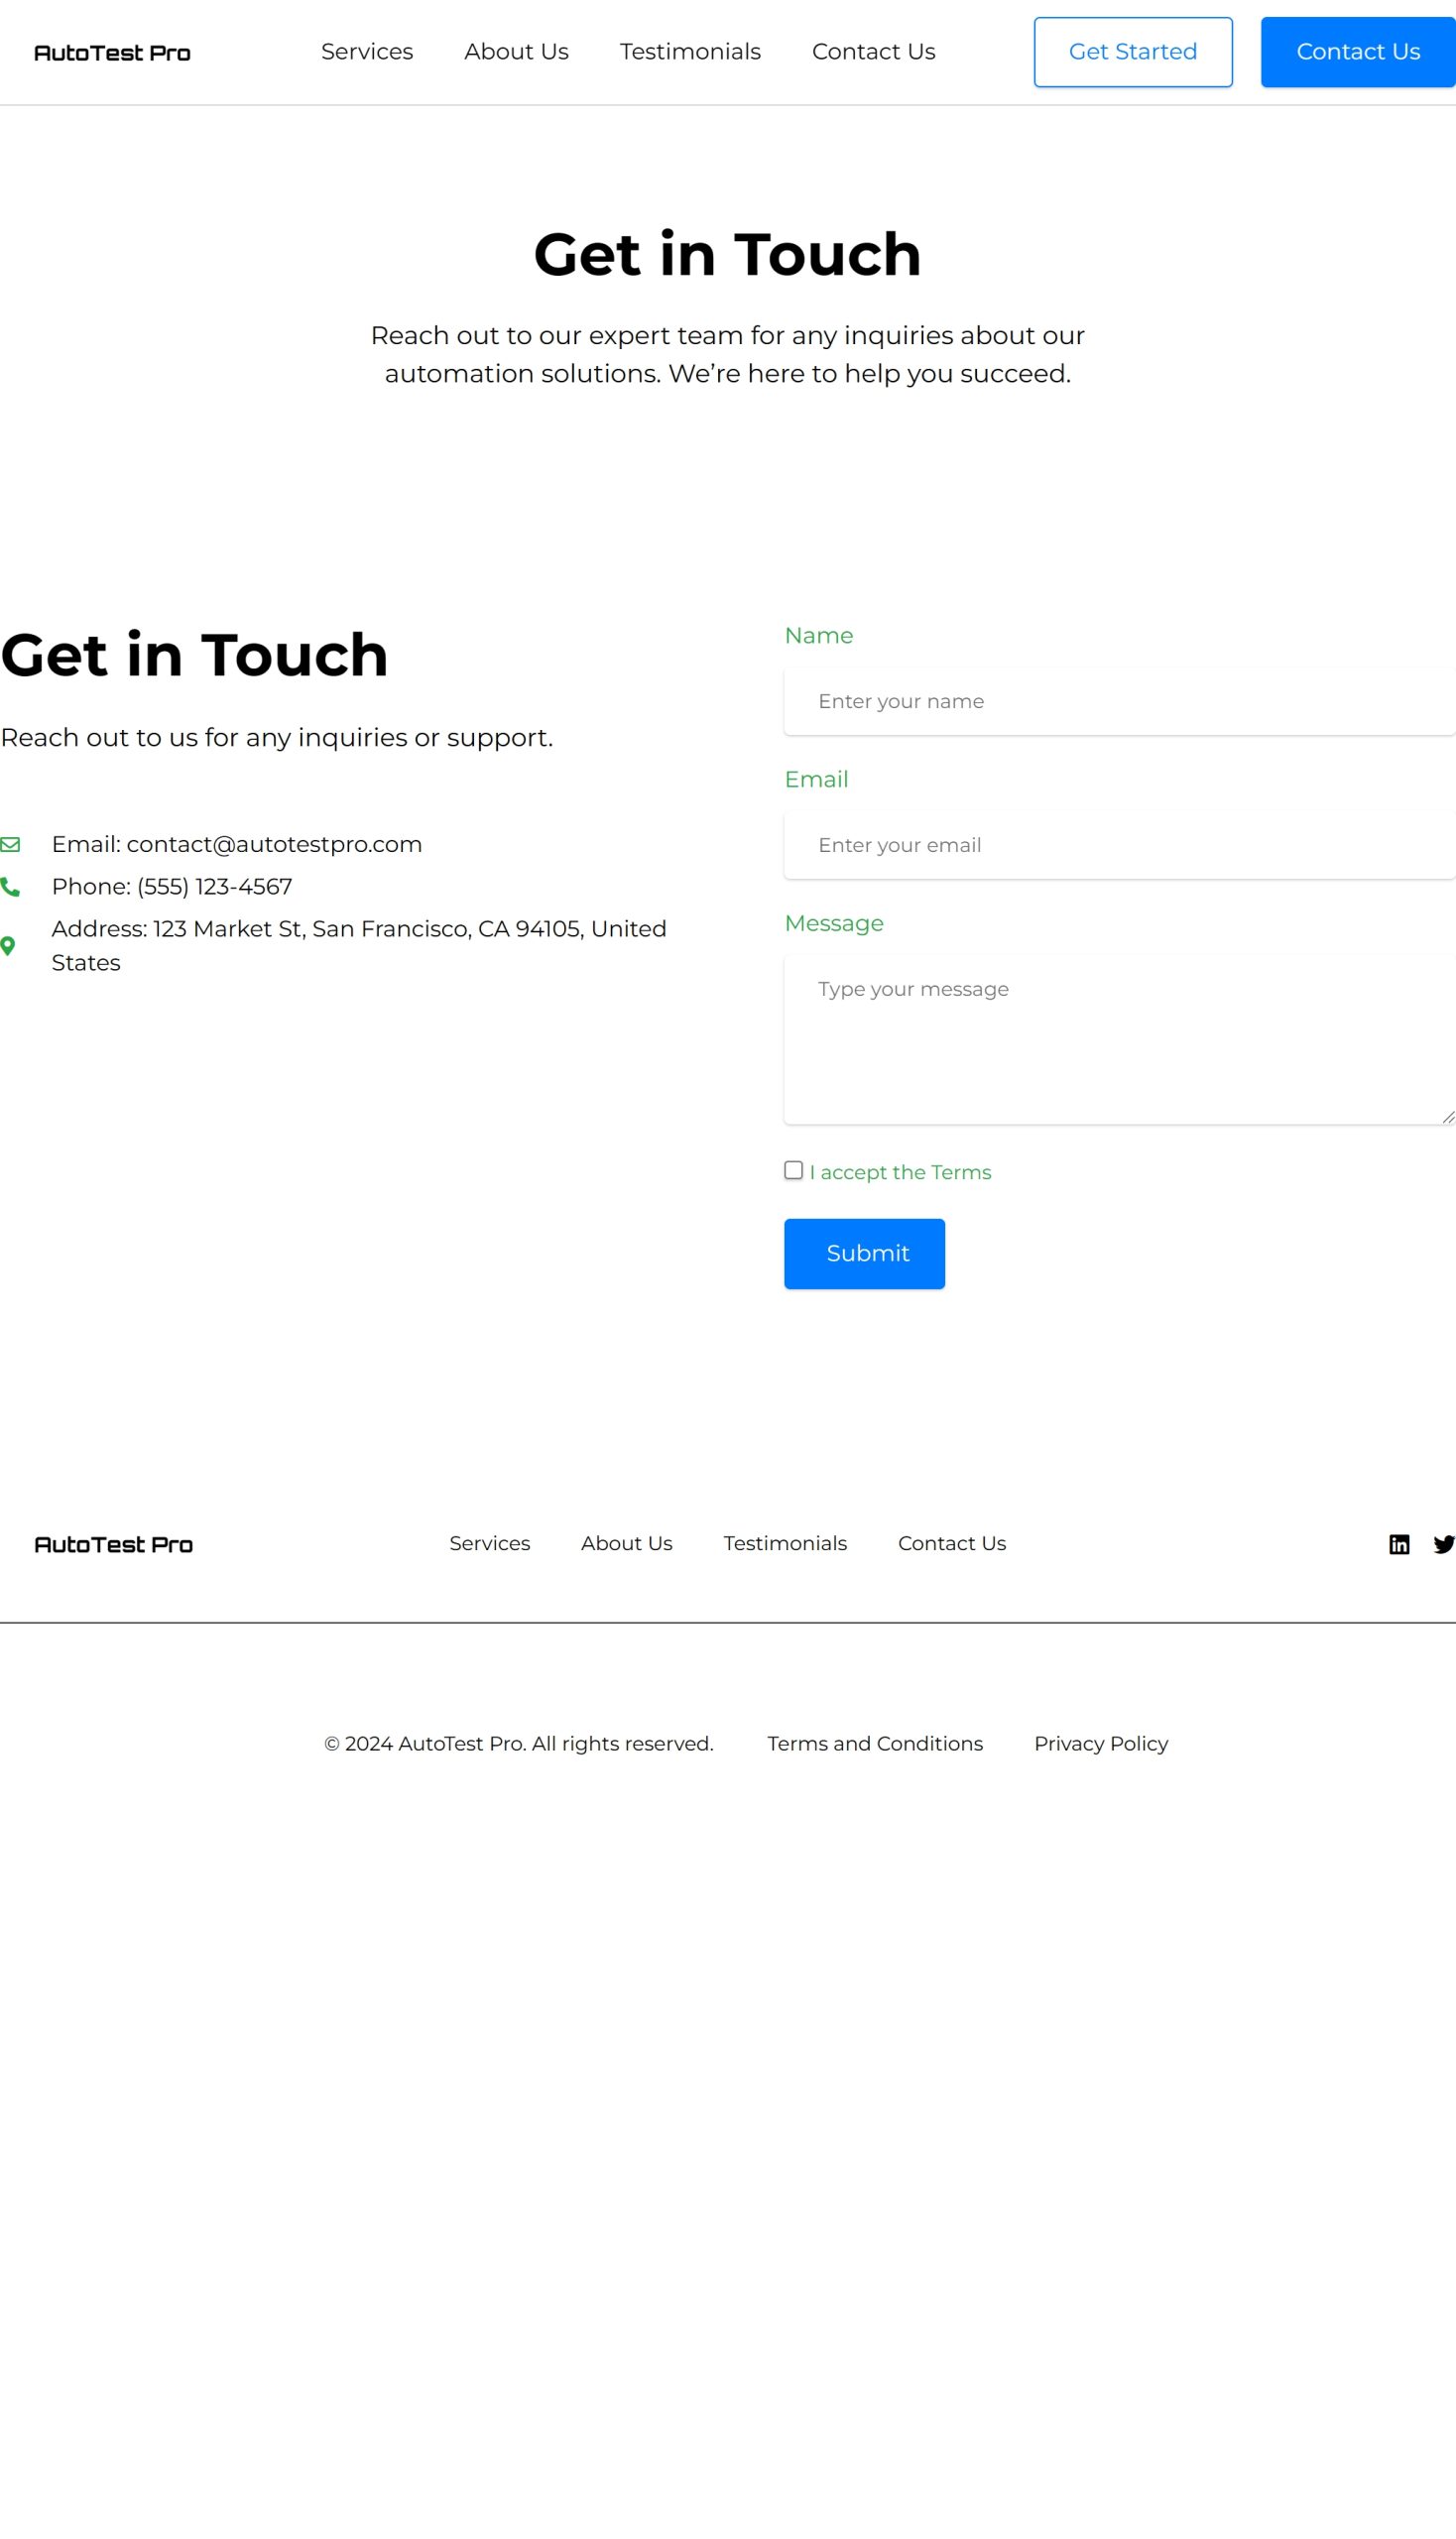Image resolution: width=1456 pixels, height=2539 pixels.
Task: Click the green Email field label
Action: (816, 779)
